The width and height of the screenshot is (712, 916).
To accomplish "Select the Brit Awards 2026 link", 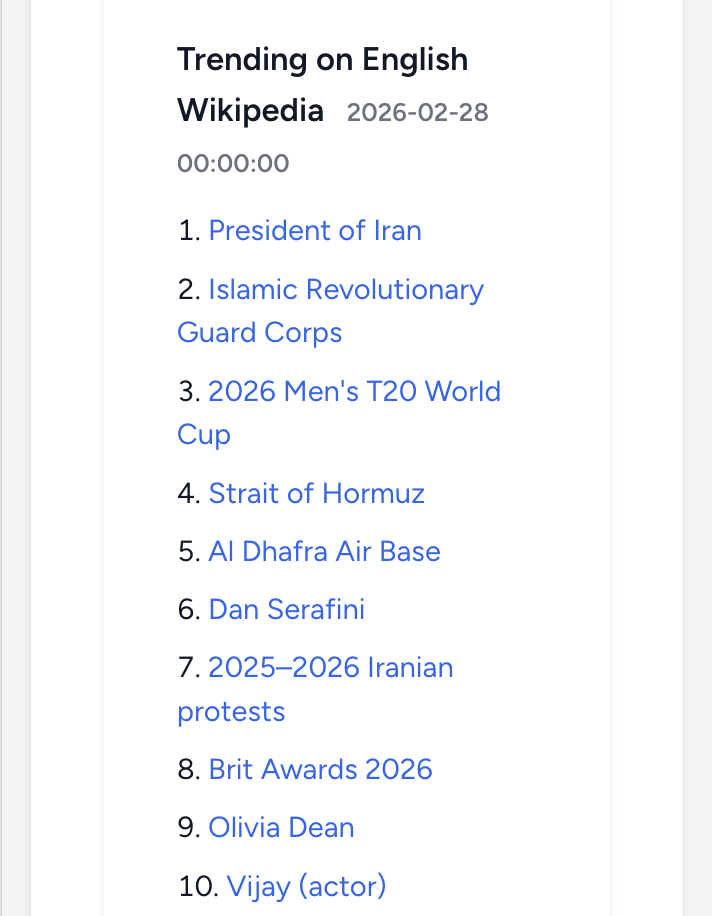I will point(320,769).
